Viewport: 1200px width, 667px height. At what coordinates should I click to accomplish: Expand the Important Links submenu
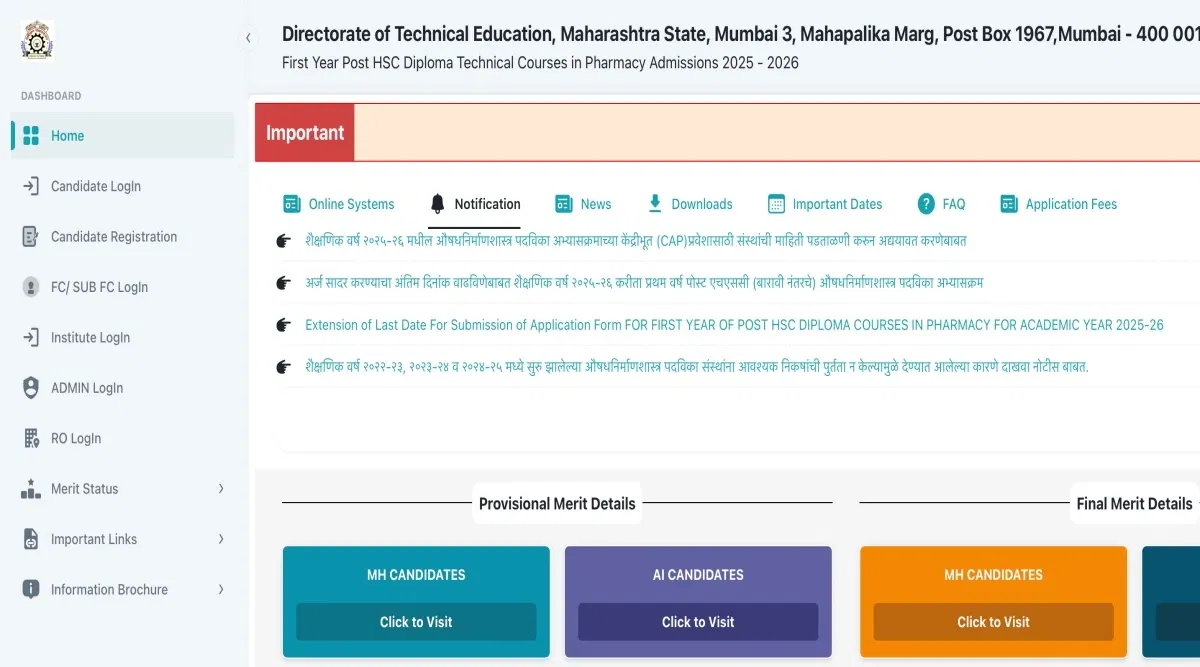point(221,539)
